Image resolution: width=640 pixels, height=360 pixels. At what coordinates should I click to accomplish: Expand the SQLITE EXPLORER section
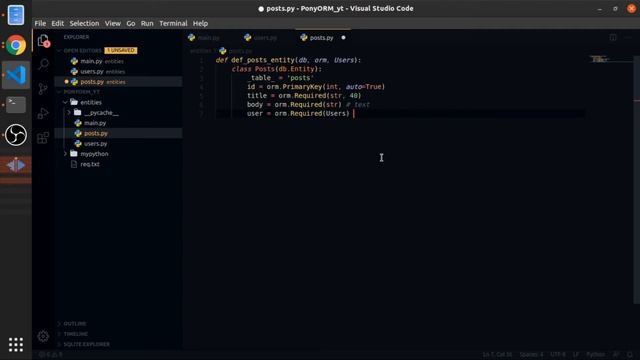point(59,344)
